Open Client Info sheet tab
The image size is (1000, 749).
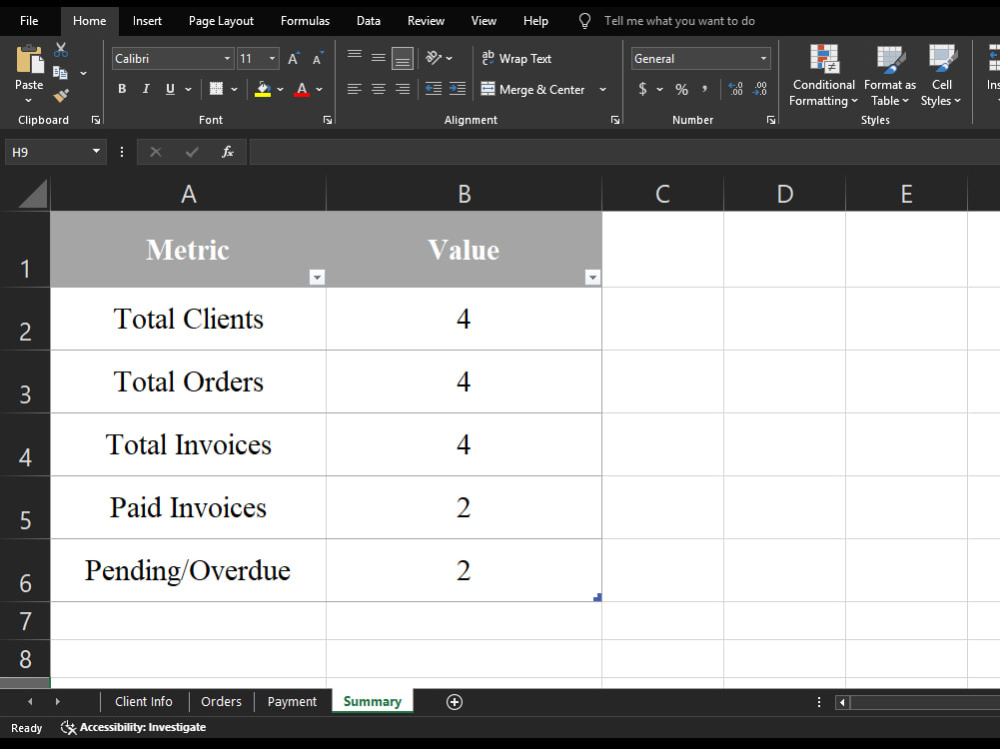point(143,701)
